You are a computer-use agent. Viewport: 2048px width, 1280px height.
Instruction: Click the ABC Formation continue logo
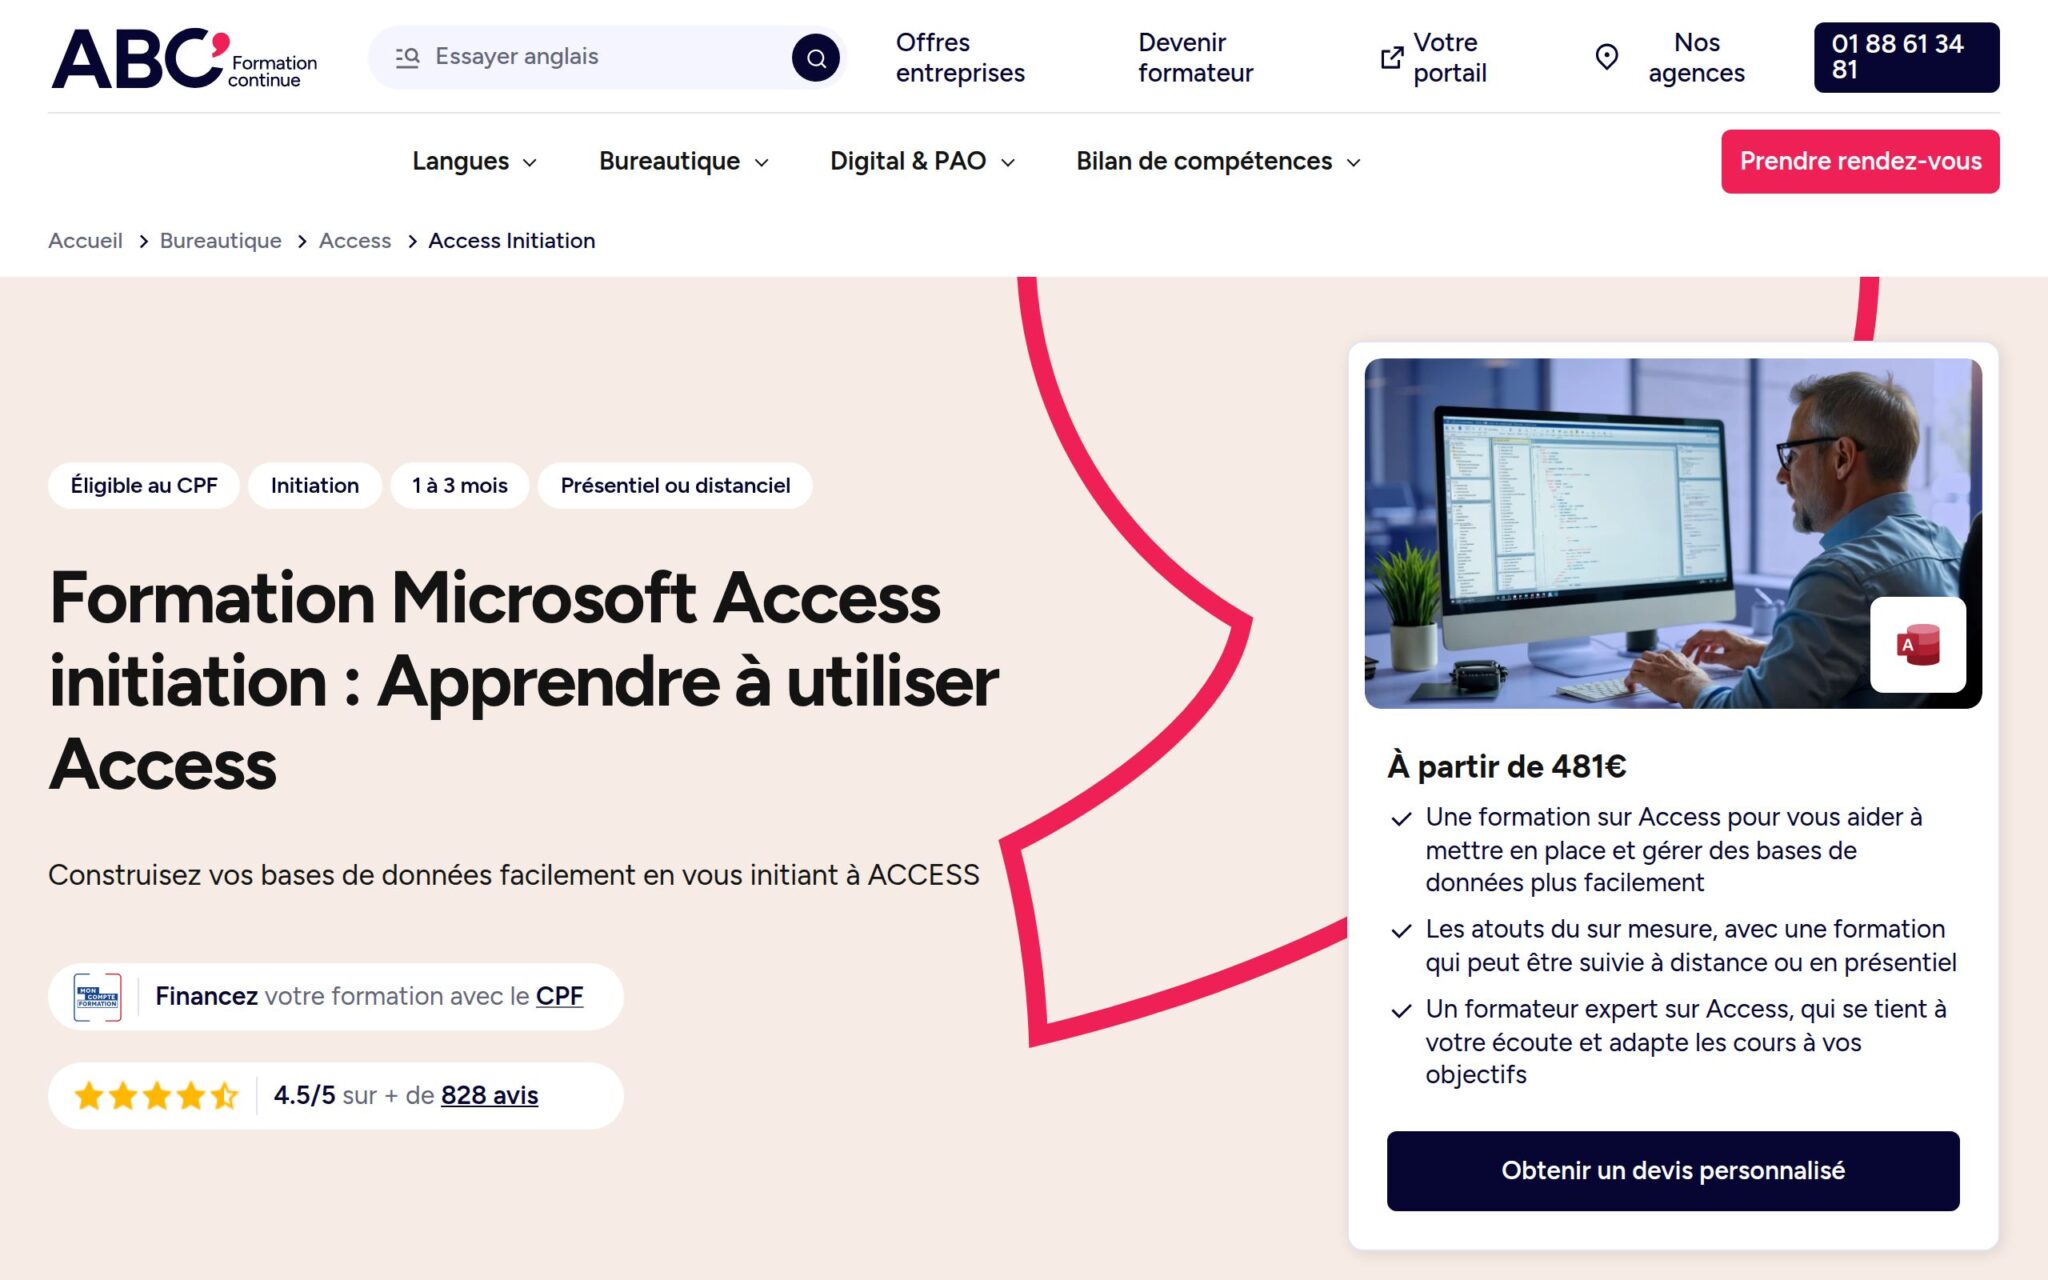(184, 58)
